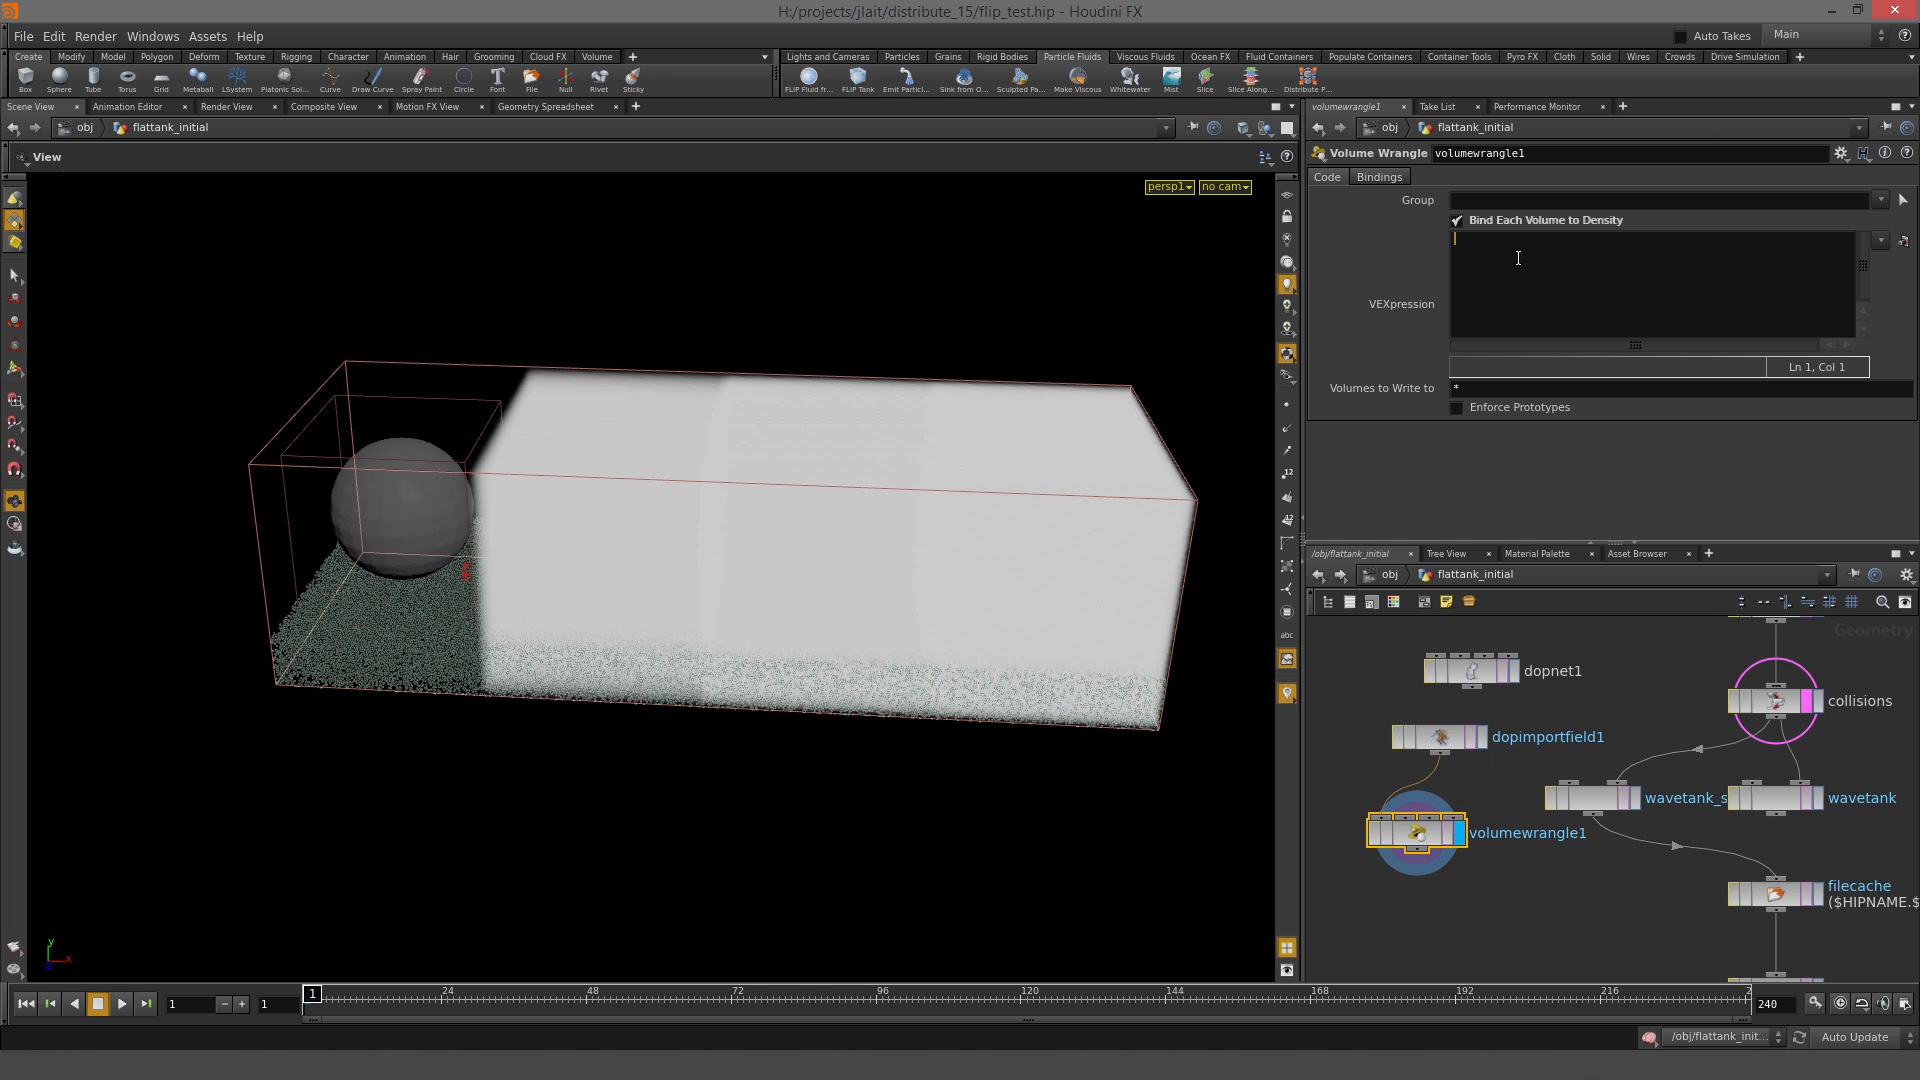Image resolution: width=1920 pixels, height=1080 pixels.
Task: Open the persp1 view dropdown in viewport
Action: (x=1168, y=187)
